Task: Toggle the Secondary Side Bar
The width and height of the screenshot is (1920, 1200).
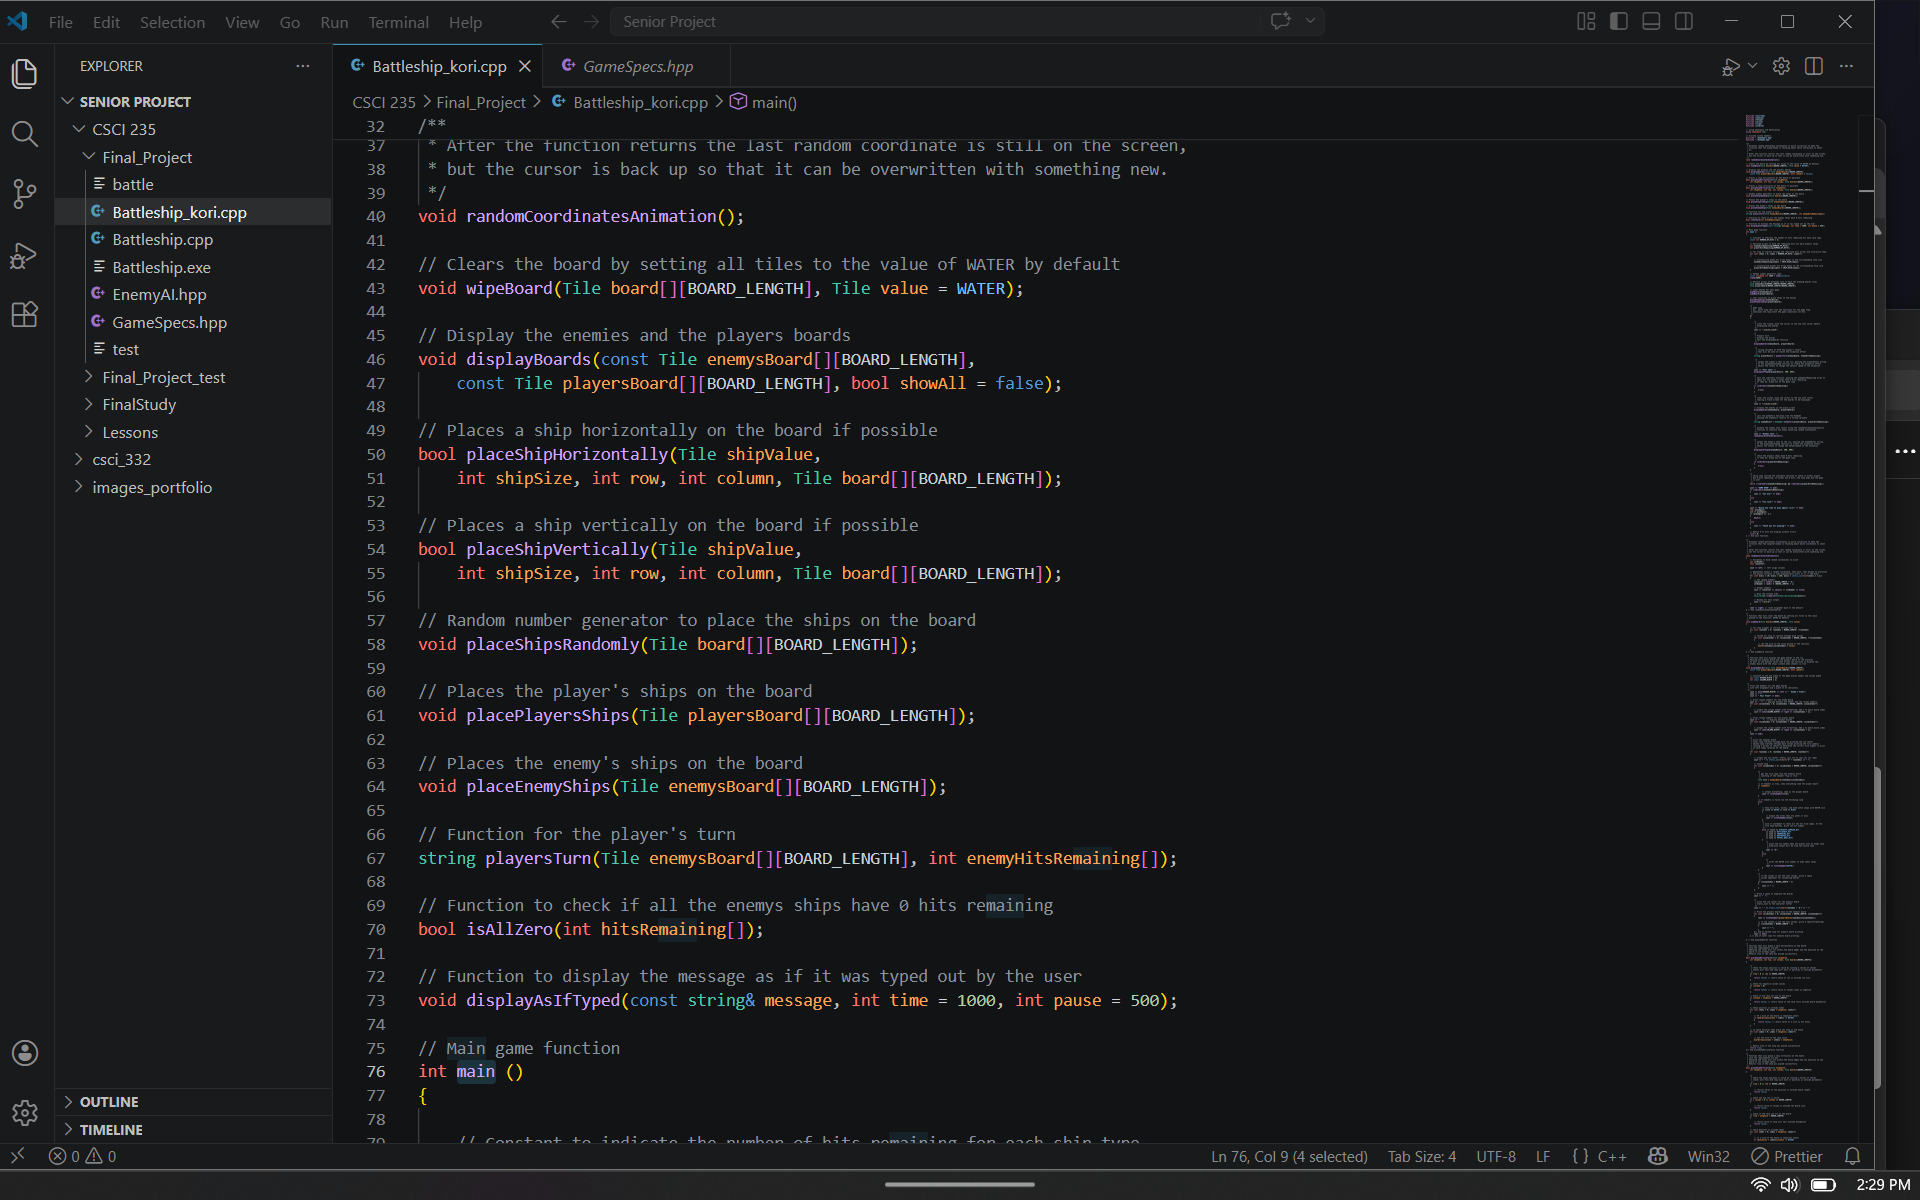Action: click(x=1684, y=20)
